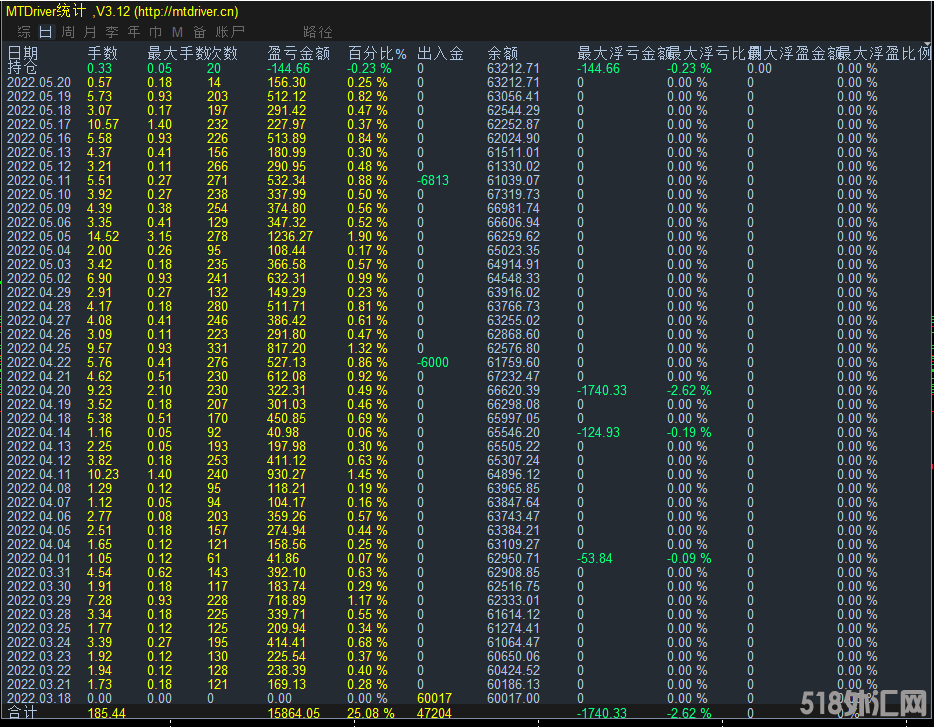Viewport: 934px width, 727px height.
Task: Click percentage 1.90 % on 2022.05.05
Action: [x=368, y=237]
